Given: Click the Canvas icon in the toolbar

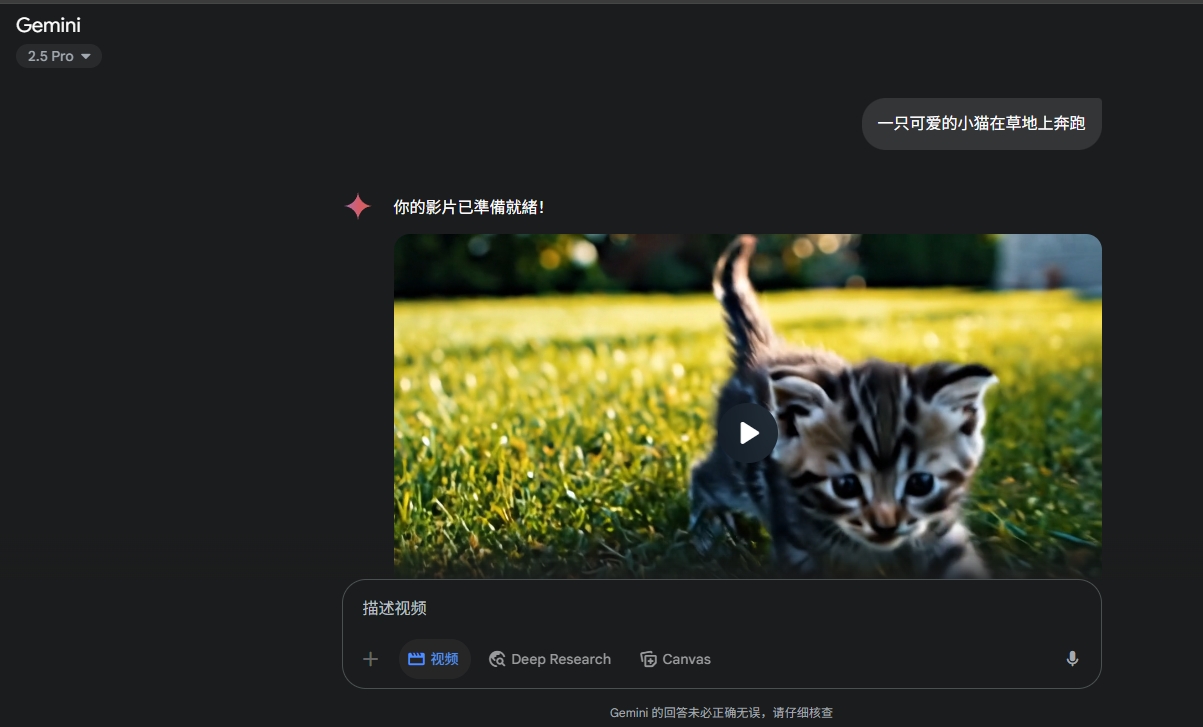Looking at the screenshot, I should click(648, 659).
